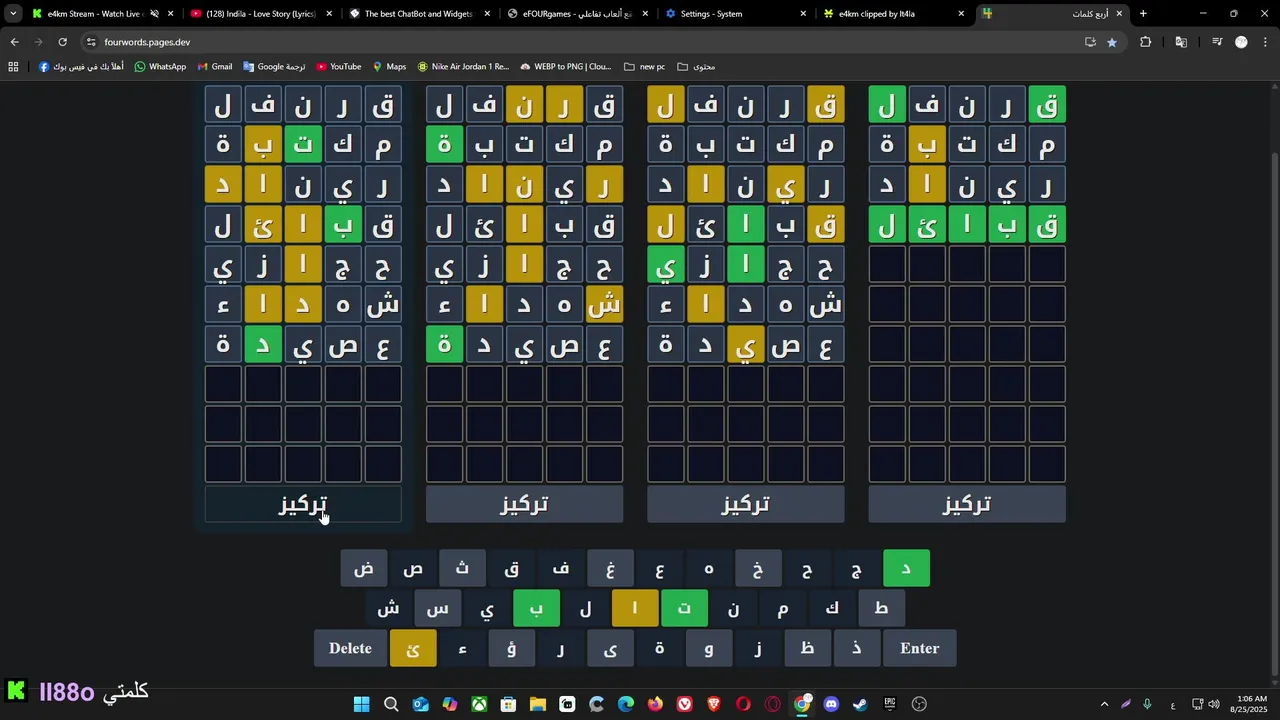Viewport: 1280px width, 720px height.
Task: Open Nike Air Jordan 1 bookmark
Action: coord(463,66)
